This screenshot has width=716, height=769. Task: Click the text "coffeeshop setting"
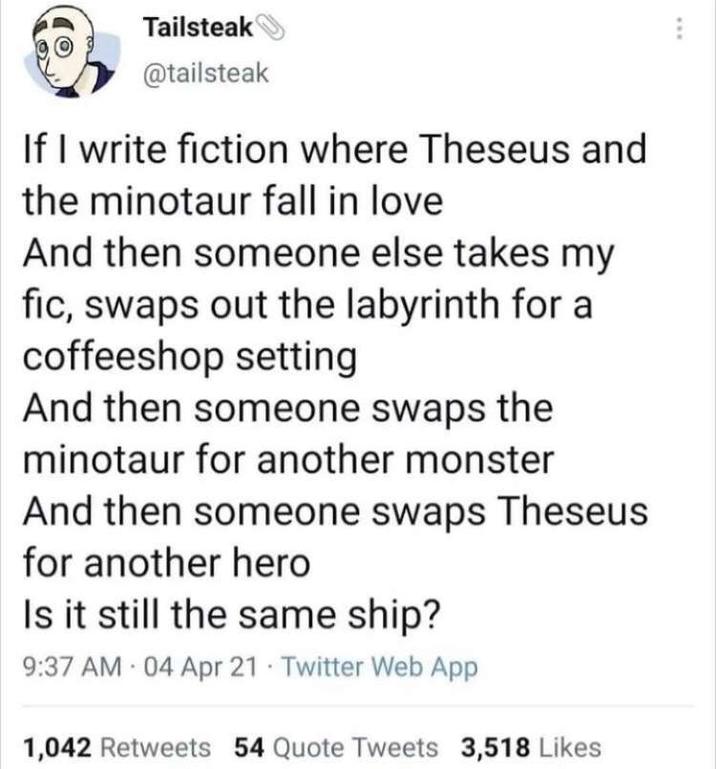tap(189, 357)
